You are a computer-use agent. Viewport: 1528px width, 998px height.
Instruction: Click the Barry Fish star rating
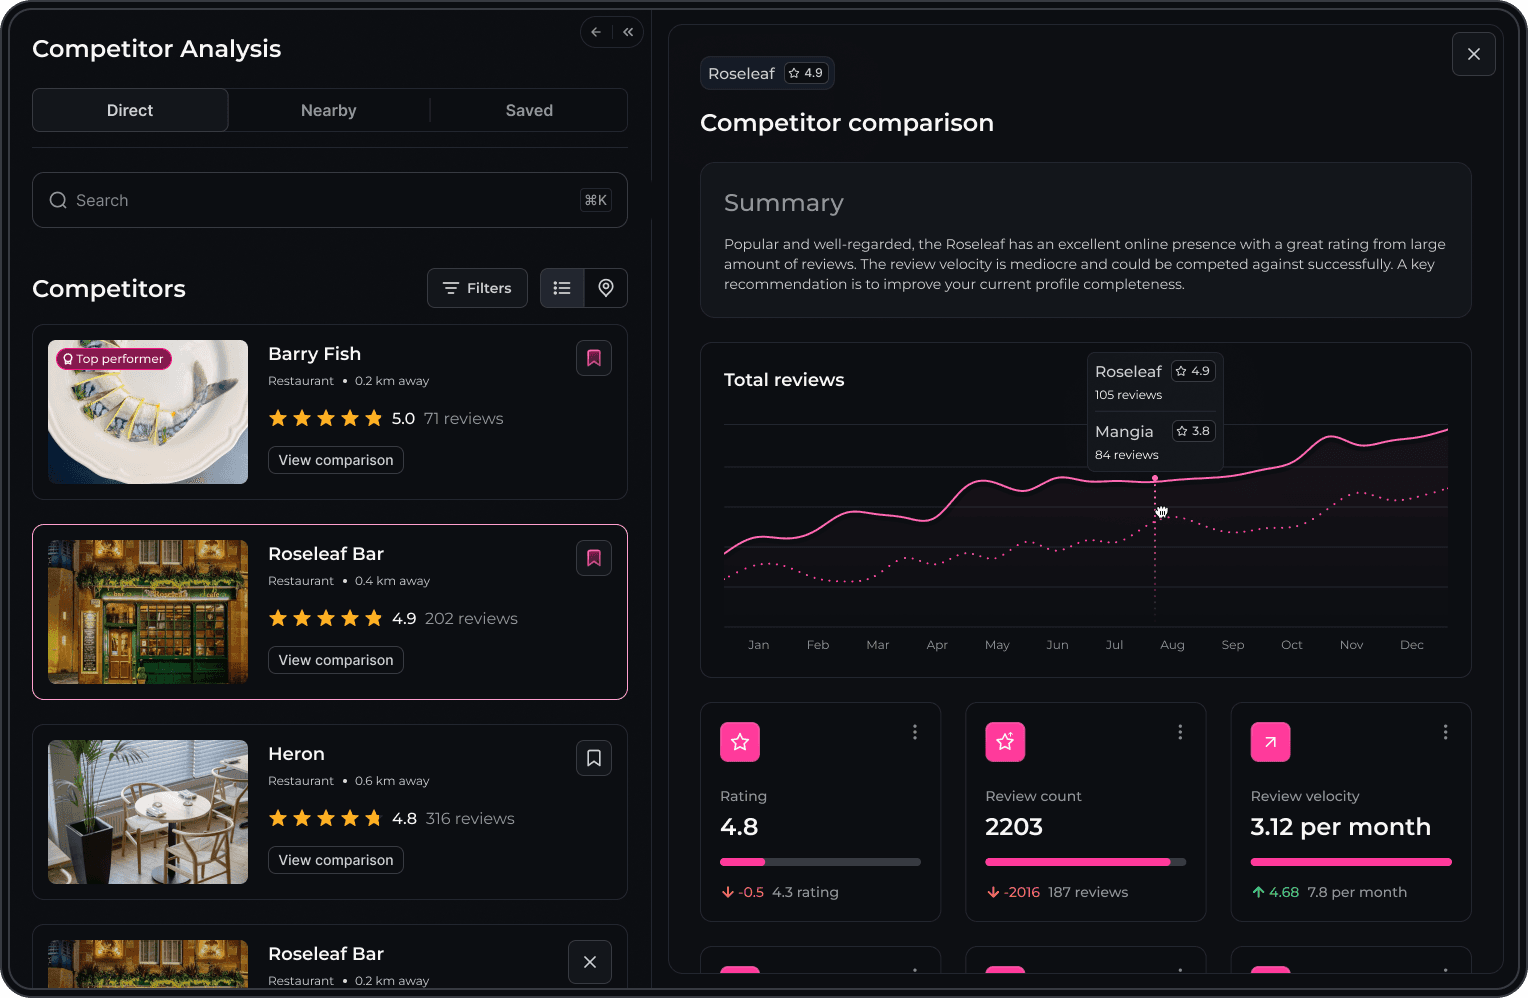coord(326,418)
